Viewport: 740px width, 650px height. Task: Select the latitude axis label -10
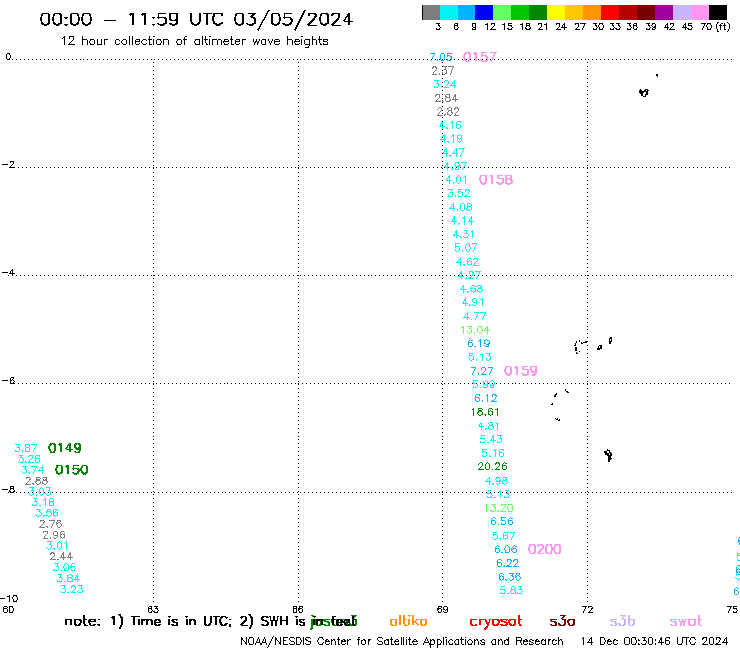(x=9, y=599)
